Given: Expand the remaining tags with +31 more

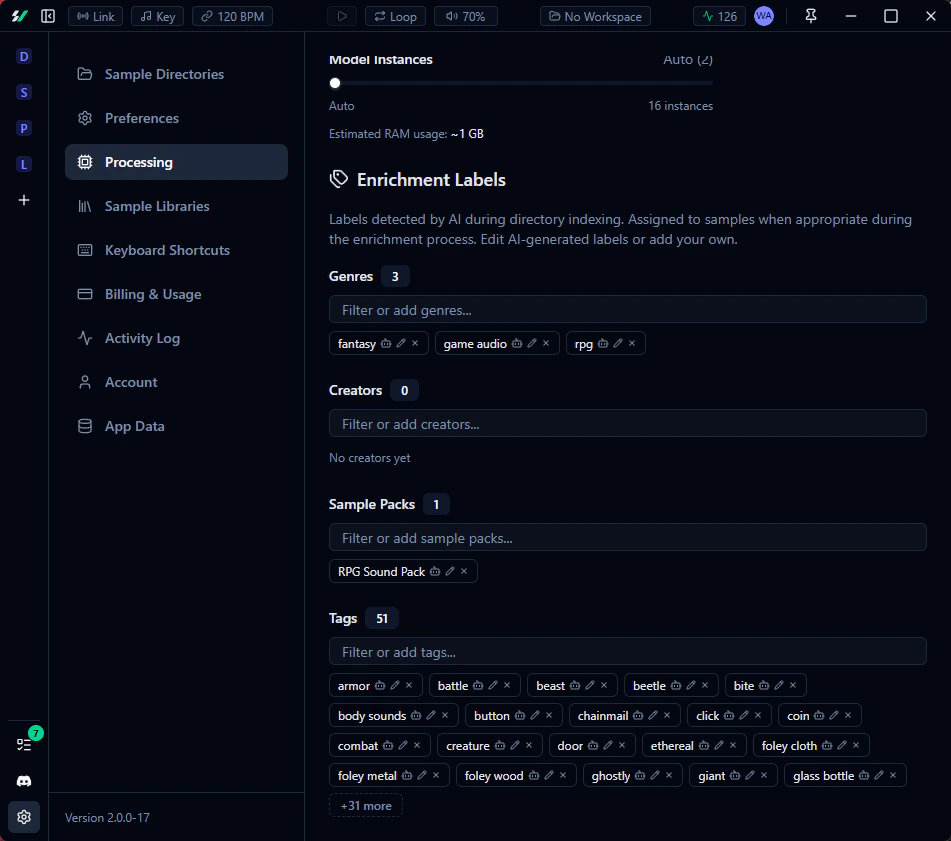Looking at the screenshot, I should tap(366, 805).
